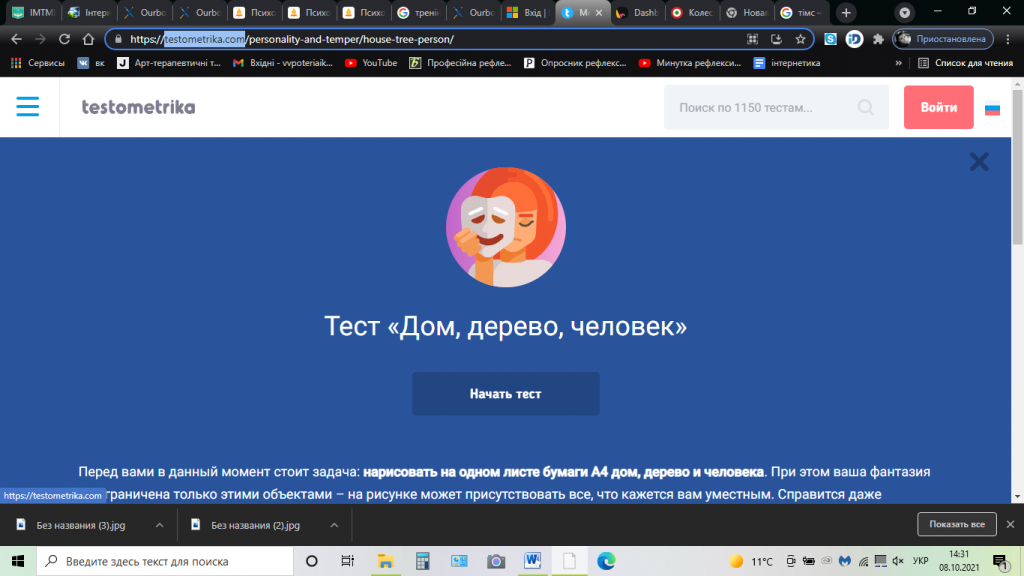Click the browser extensions puzzle piece icon
This screenshot has width=1024, height=576.
pos(877,40)
